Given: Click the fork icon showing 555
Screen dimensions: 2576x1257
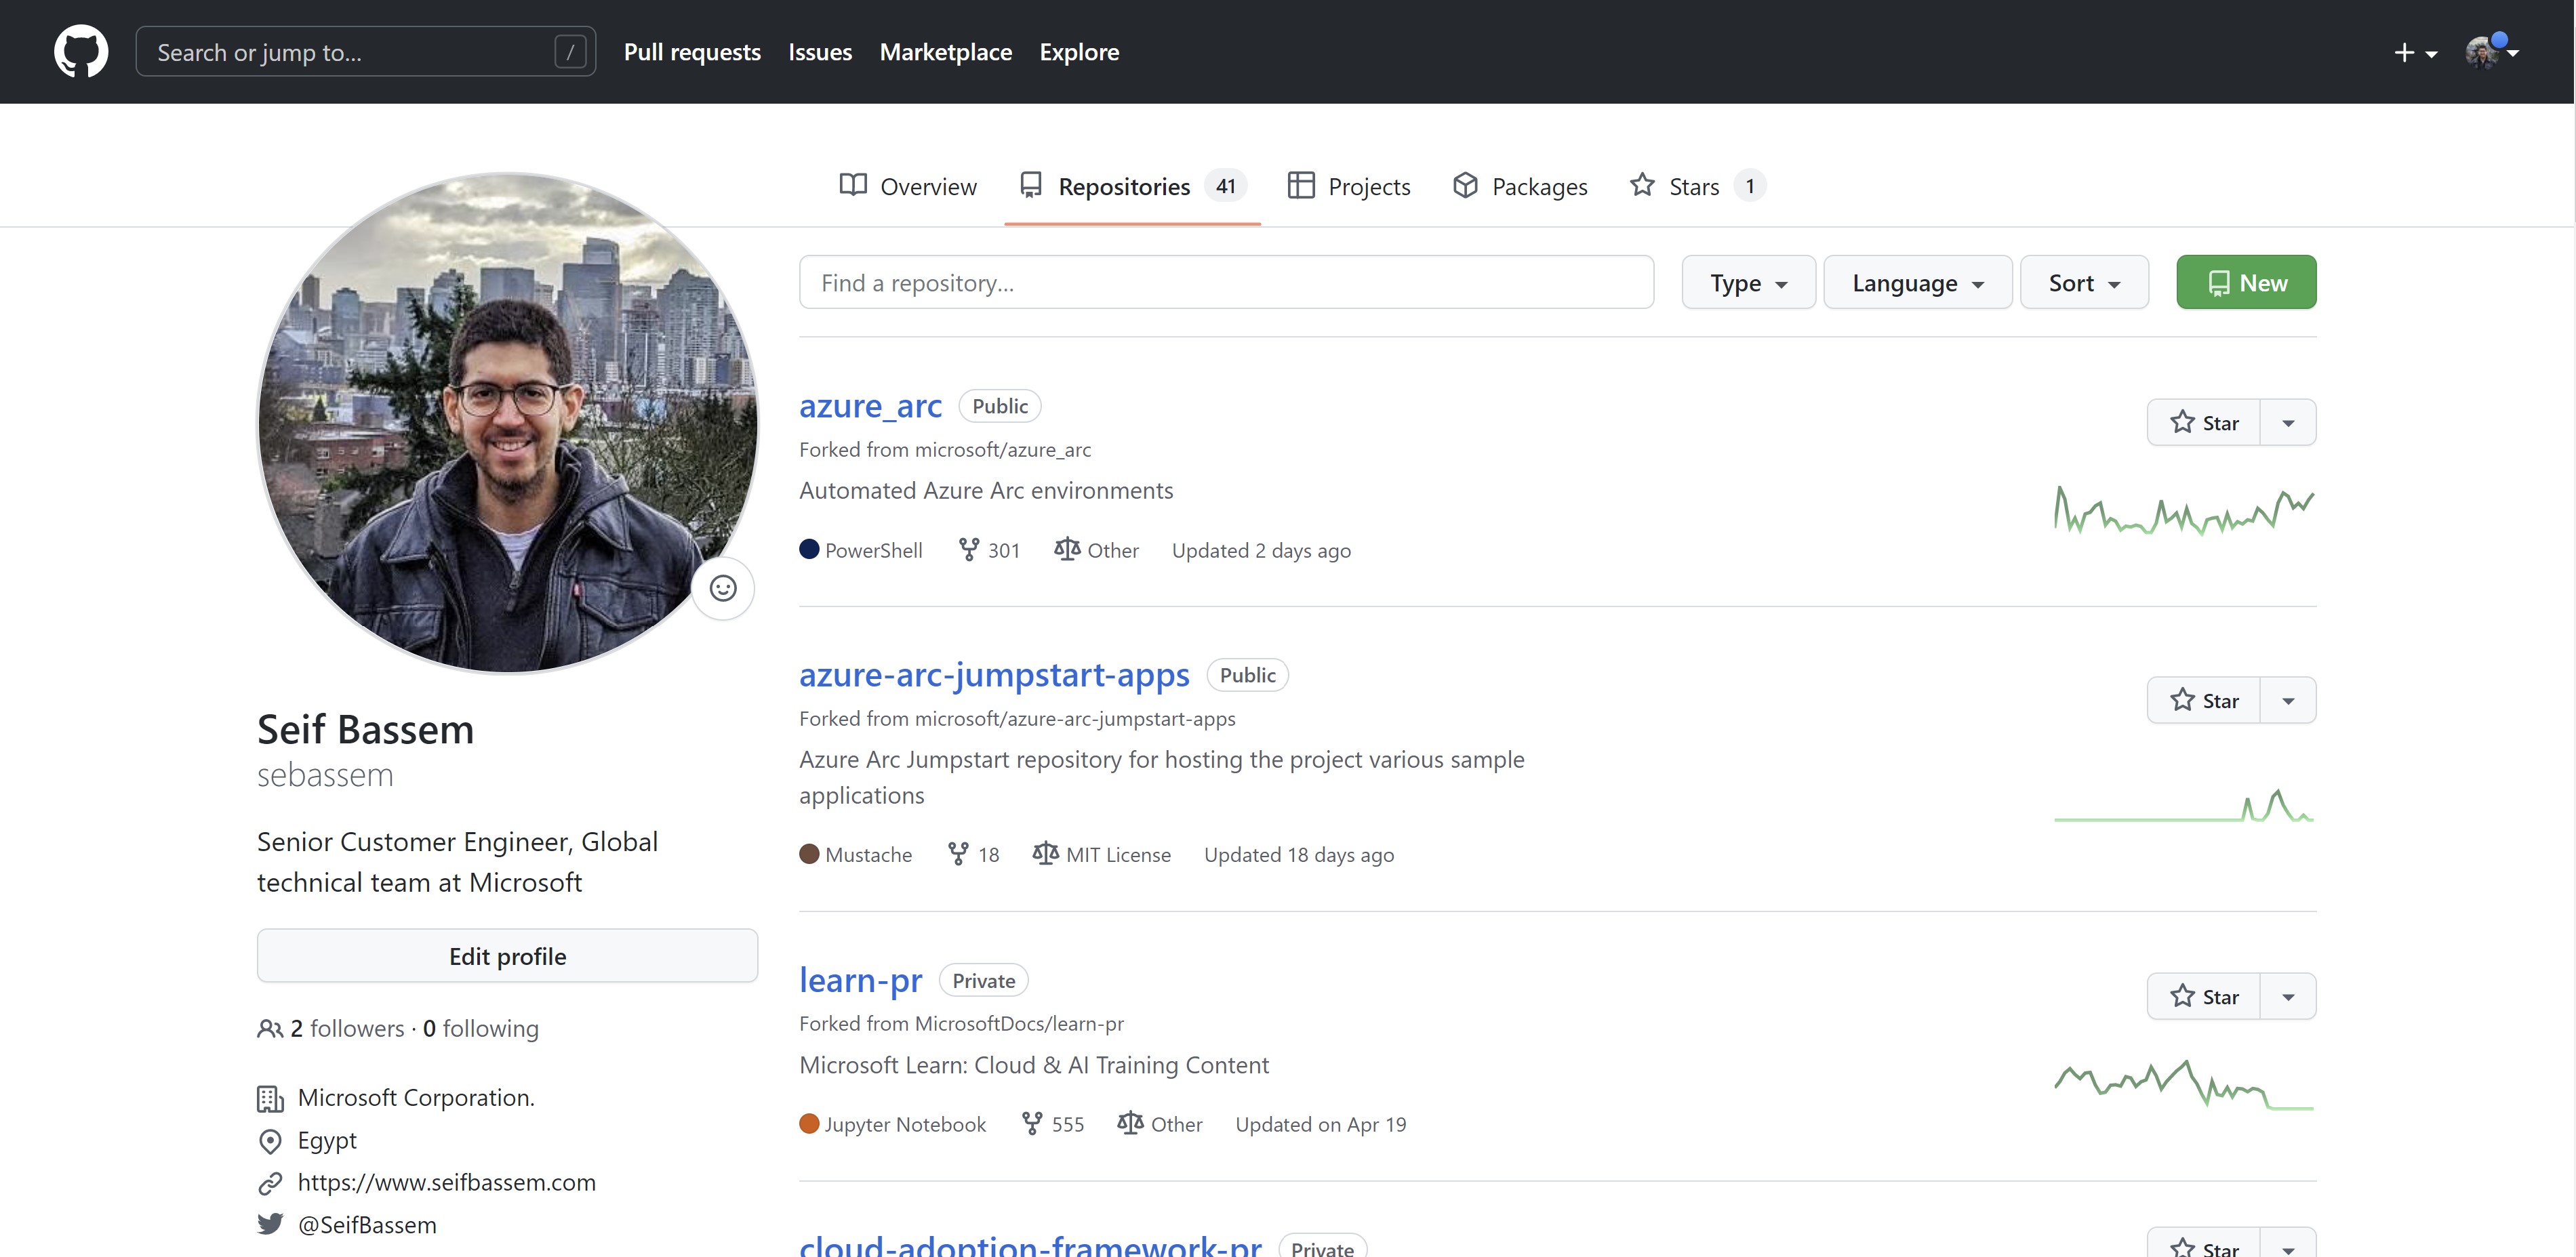Looking at the screenshot, I should 1032,1123.
